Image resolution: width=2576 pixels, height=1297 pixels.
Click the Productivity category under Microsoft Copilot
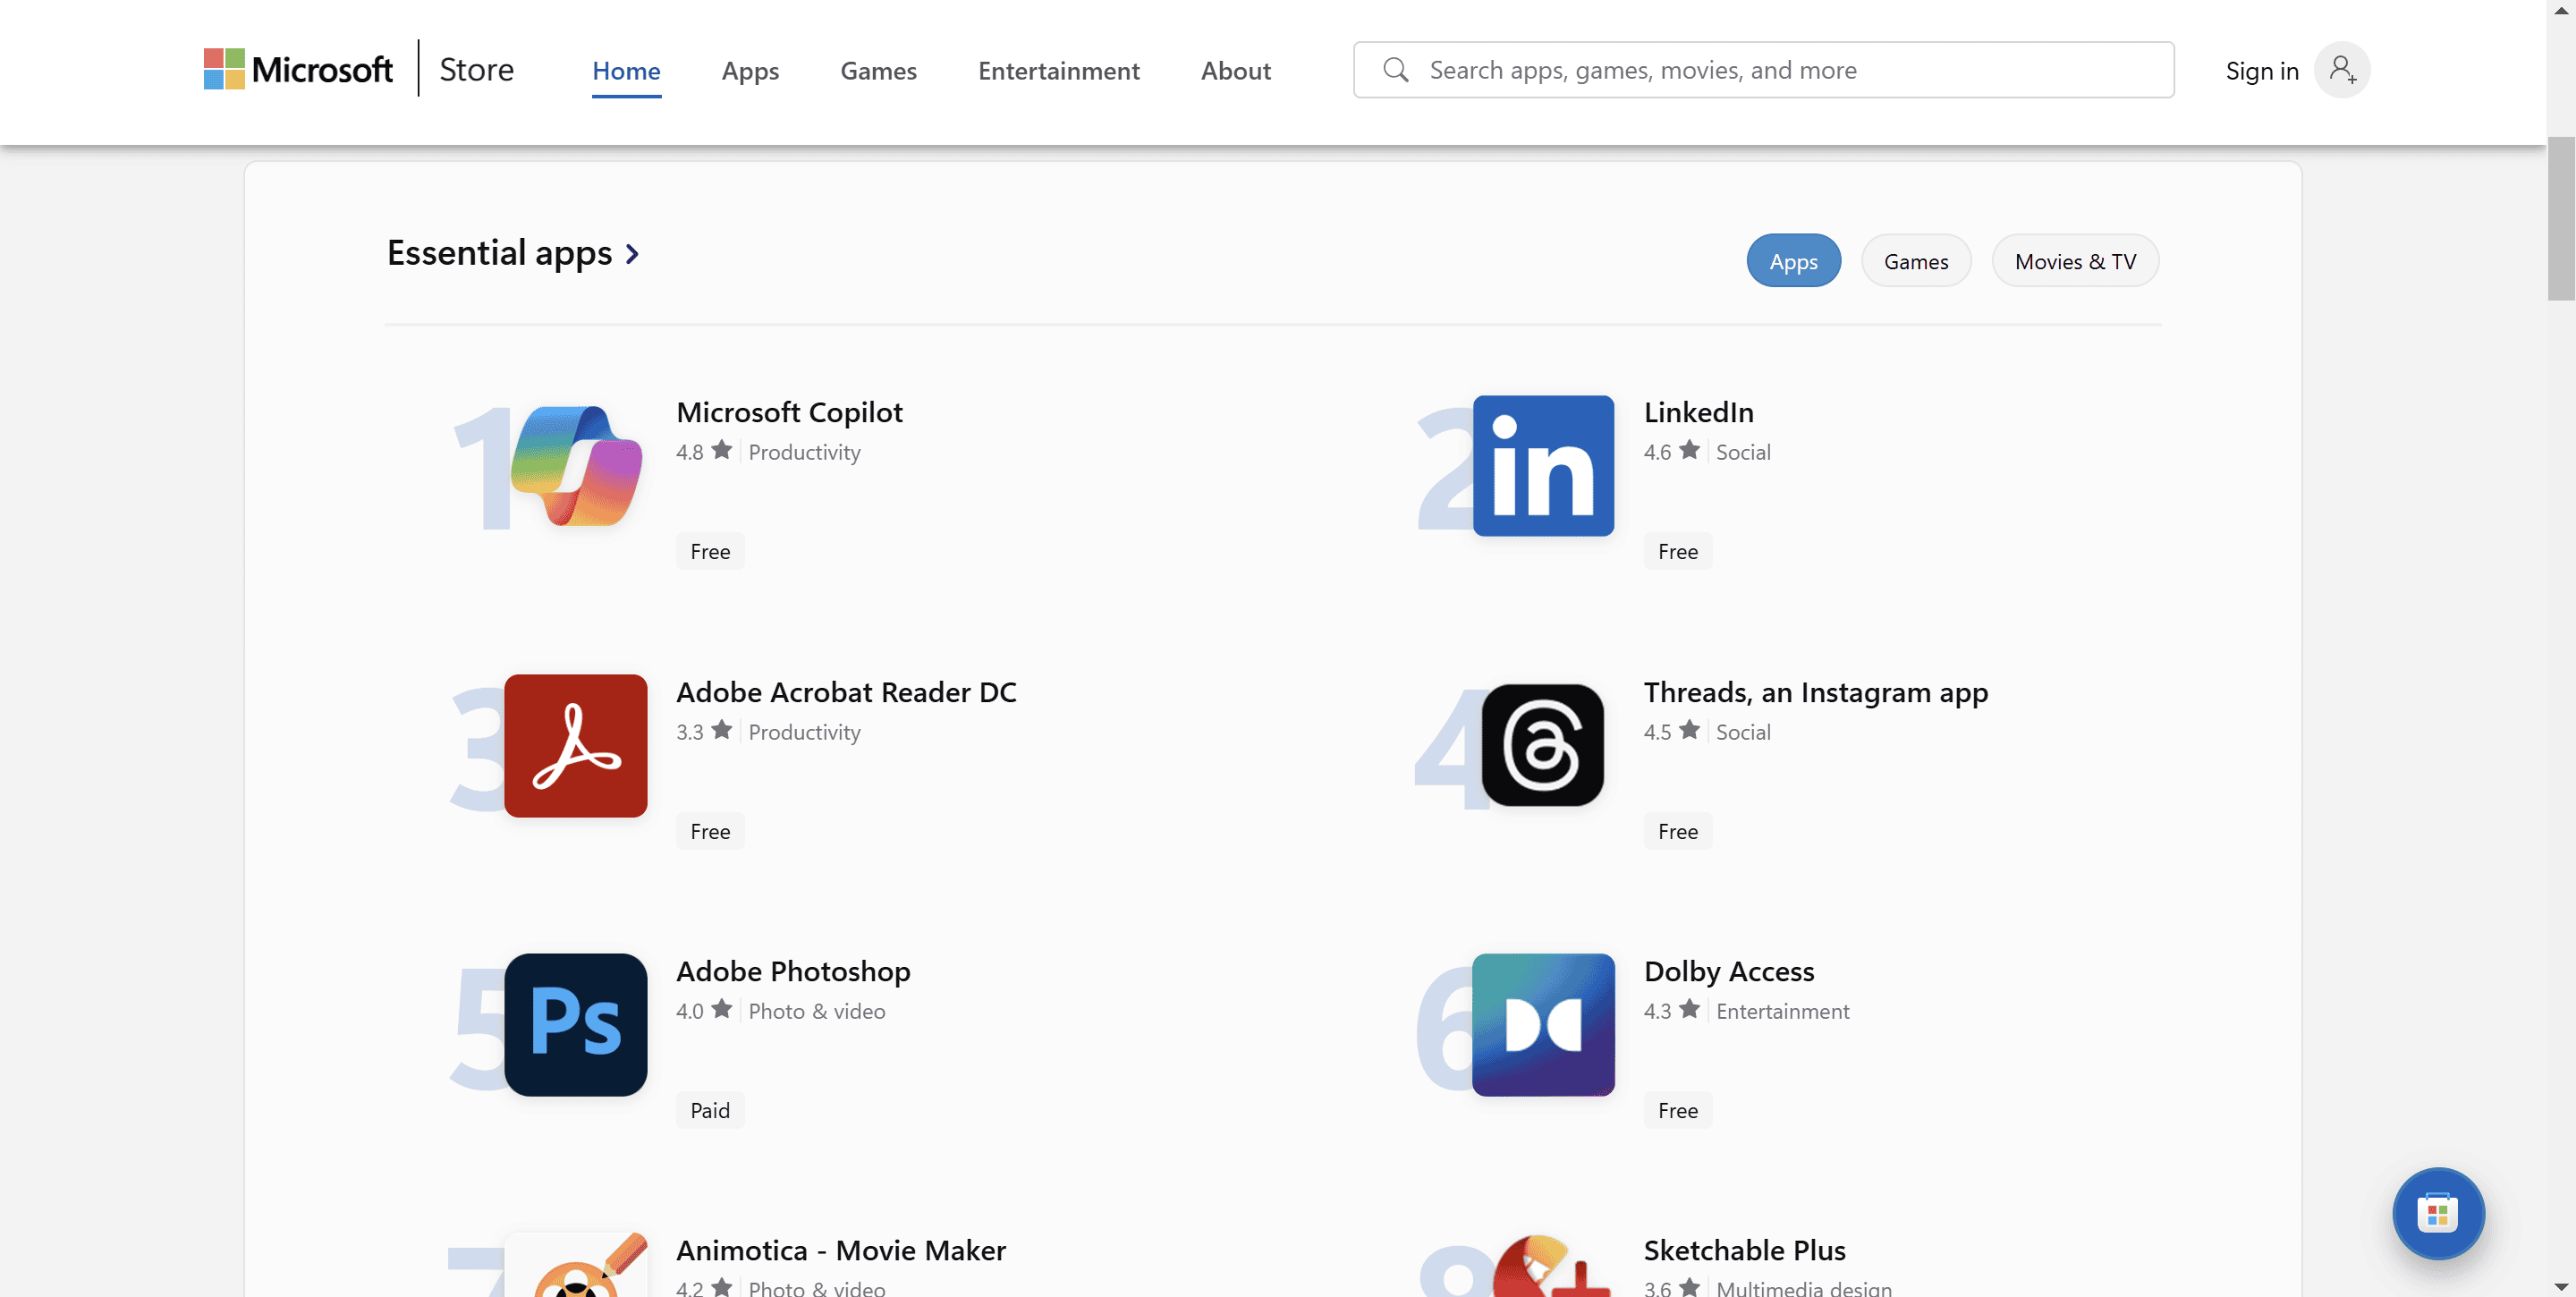(x=804, y=452)
